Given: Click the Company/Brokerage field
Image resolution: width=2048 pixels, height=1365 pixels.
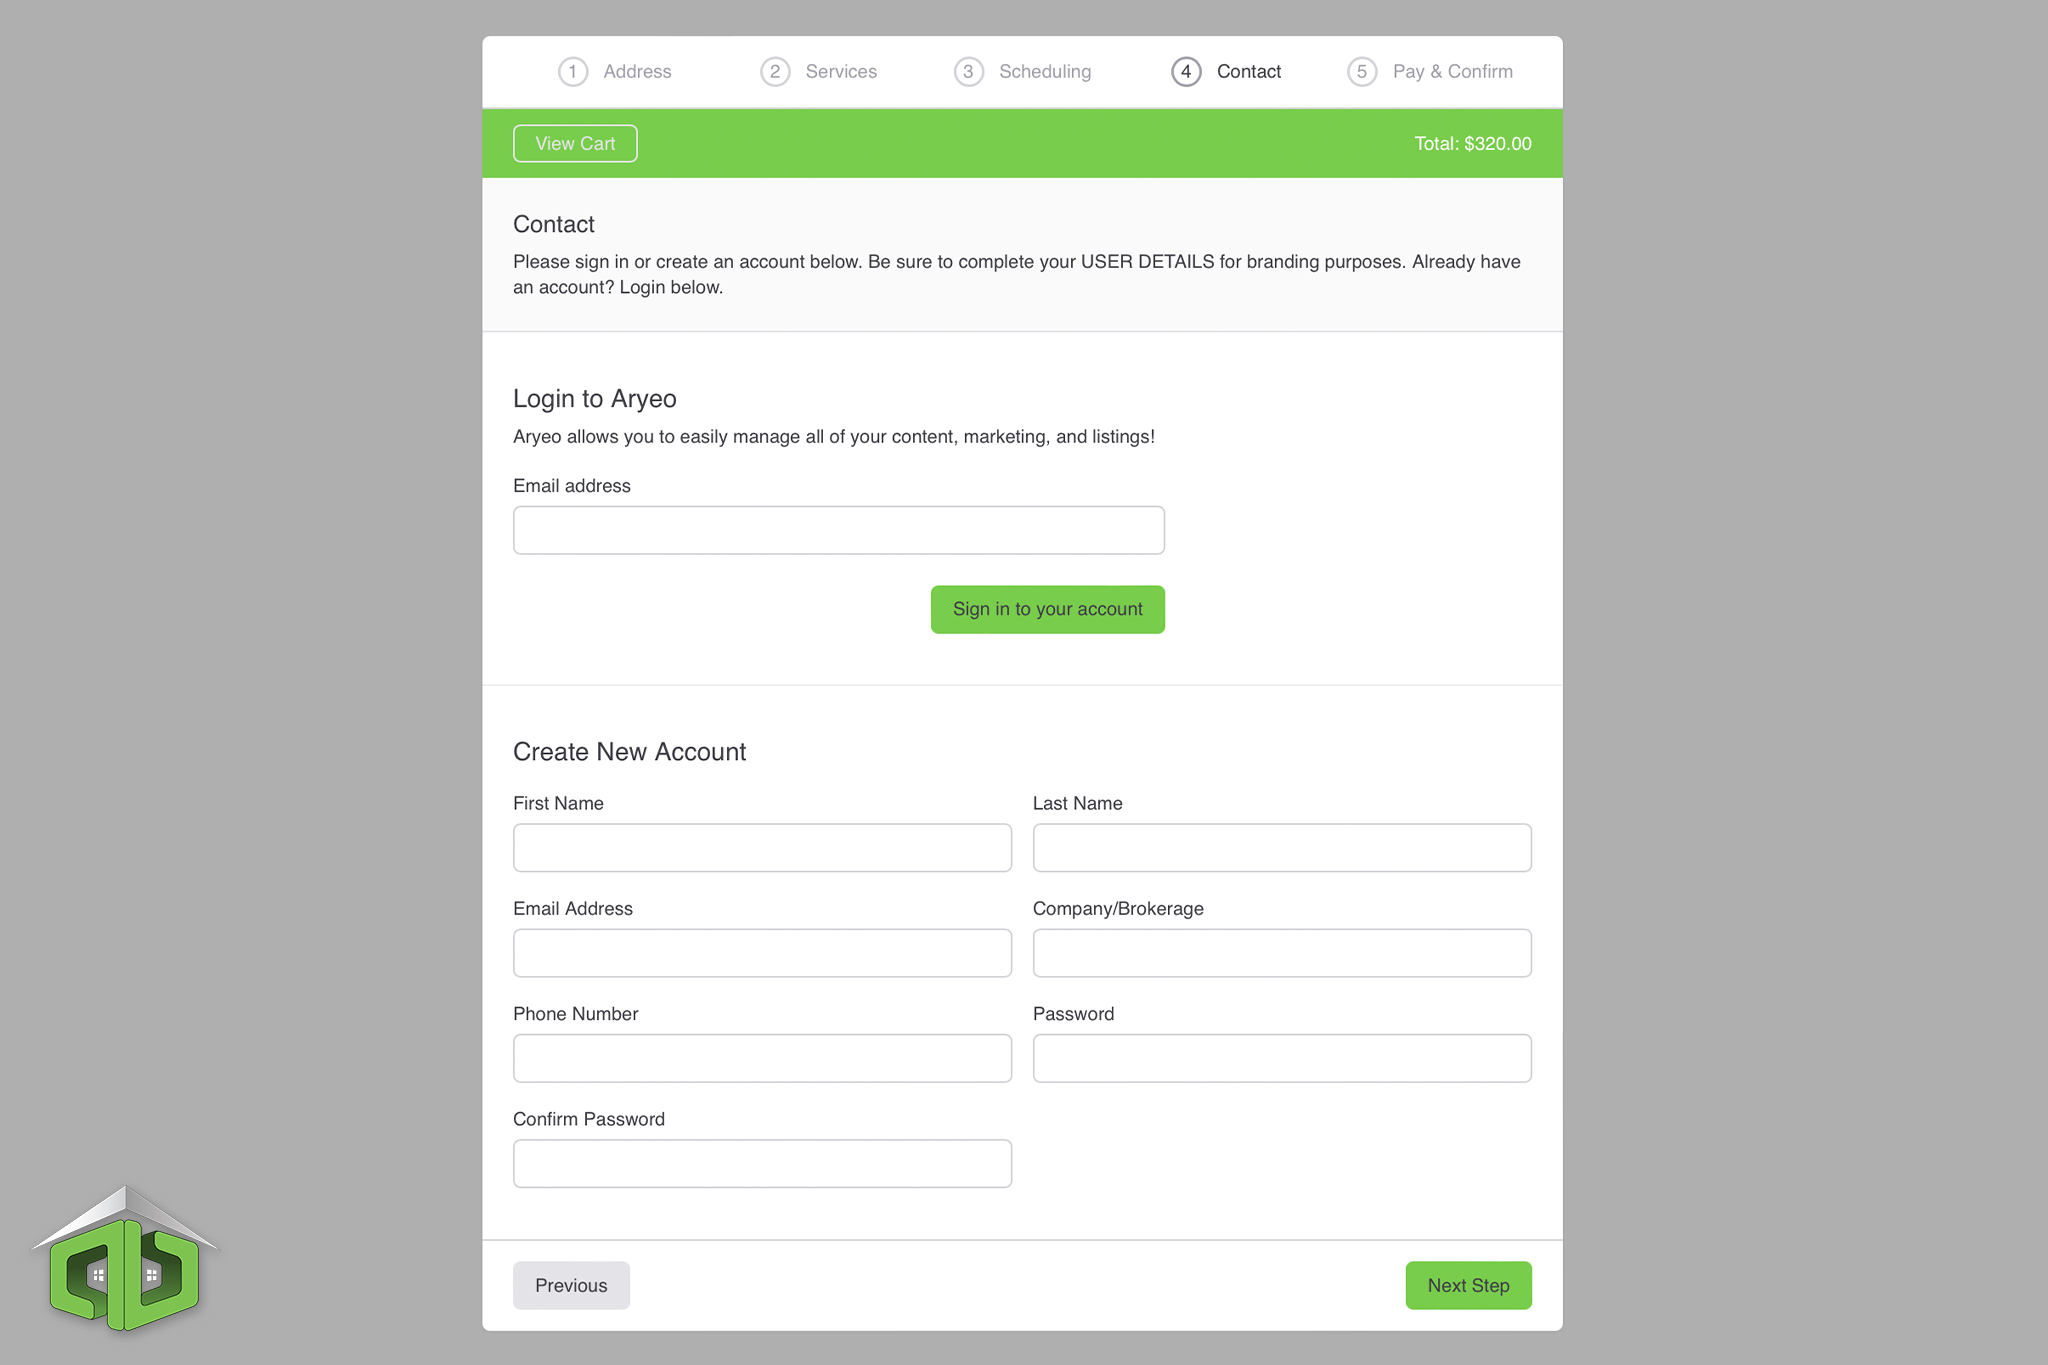Looking at the screenshot, I should [1282, 953].
